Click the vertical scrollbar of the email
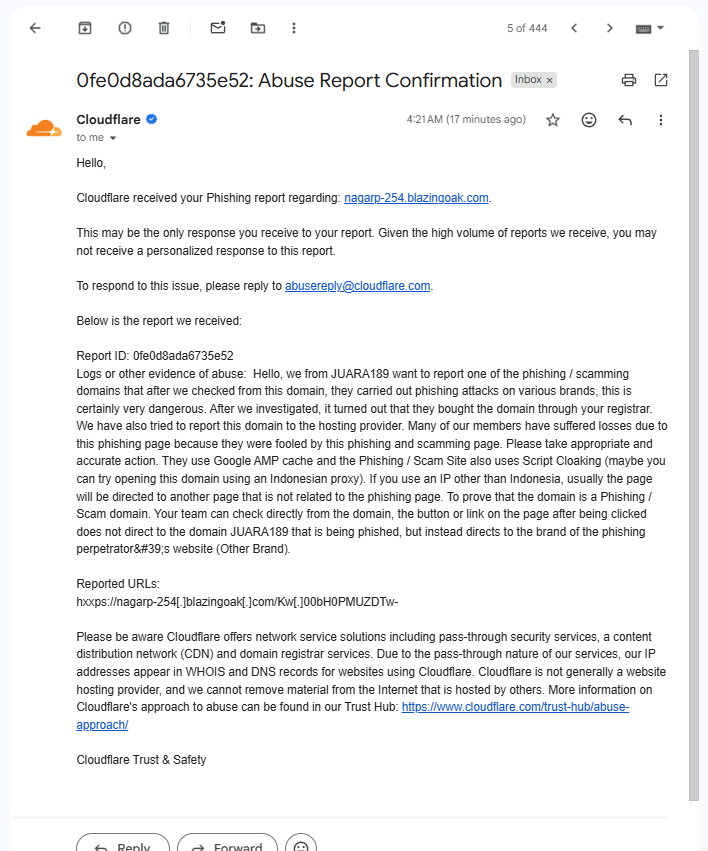708x851 pixels. point(694,425)
